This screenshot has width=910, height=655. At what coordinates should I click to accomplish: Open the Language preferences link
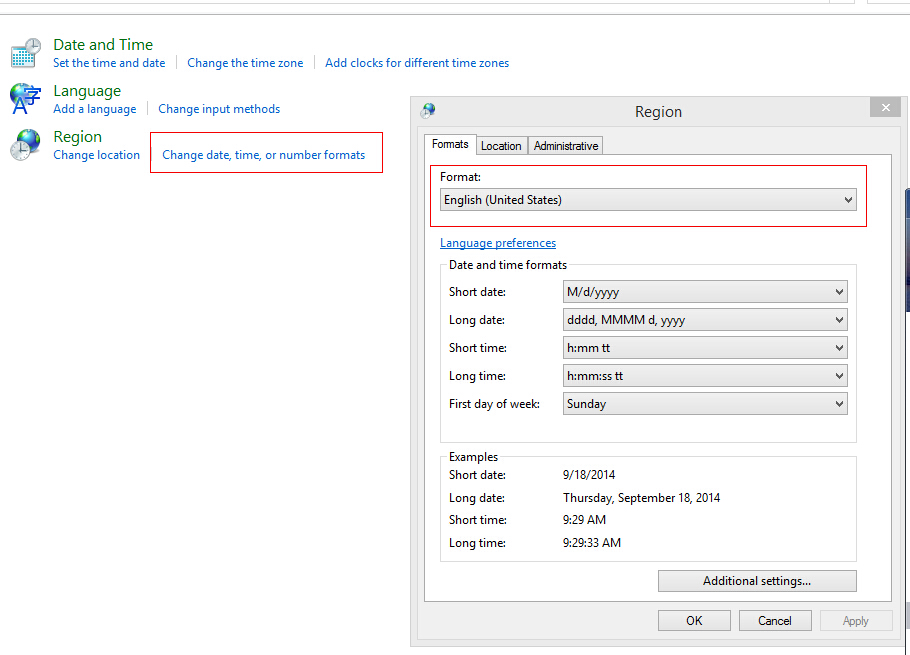(x=498, y=243)
